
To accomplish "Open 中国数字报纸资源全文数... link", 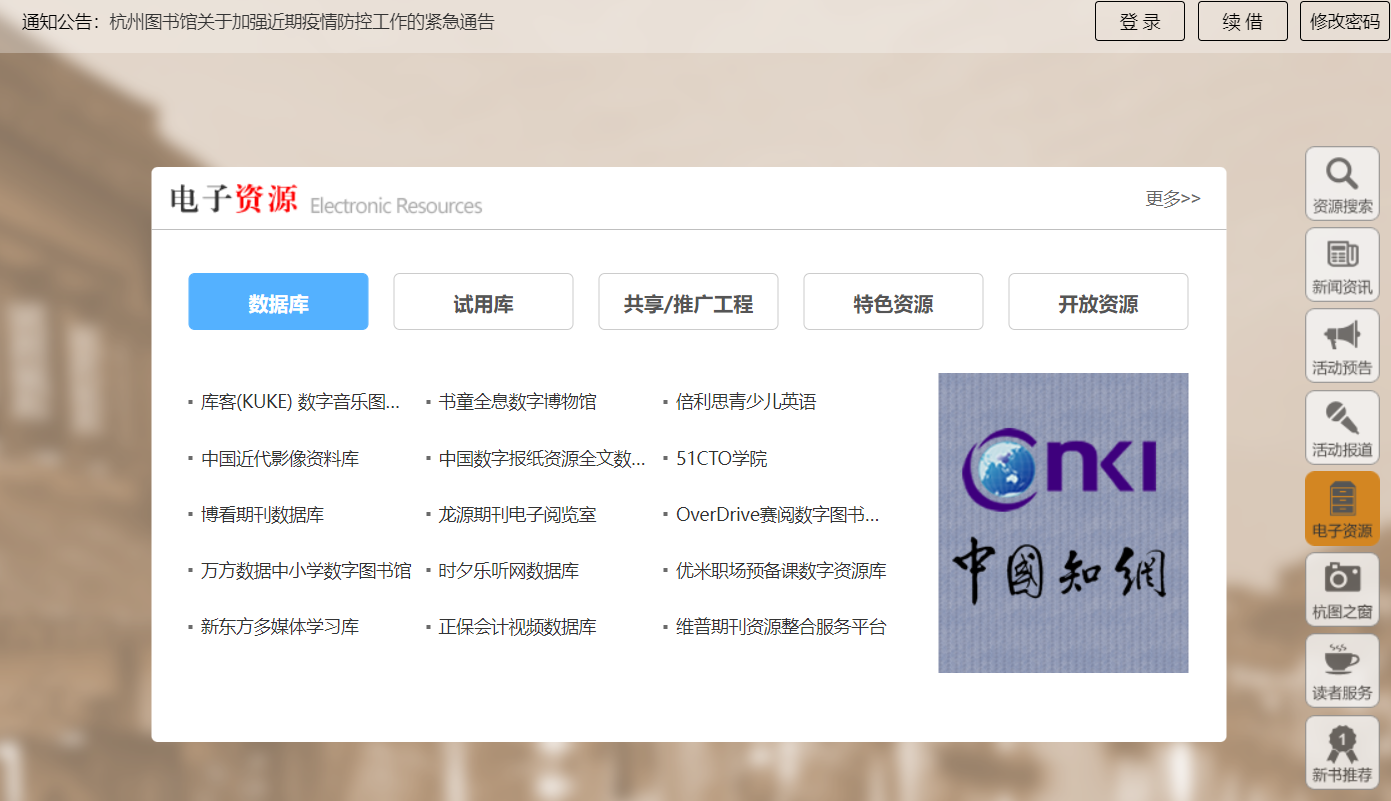I will tap(542, 459).
